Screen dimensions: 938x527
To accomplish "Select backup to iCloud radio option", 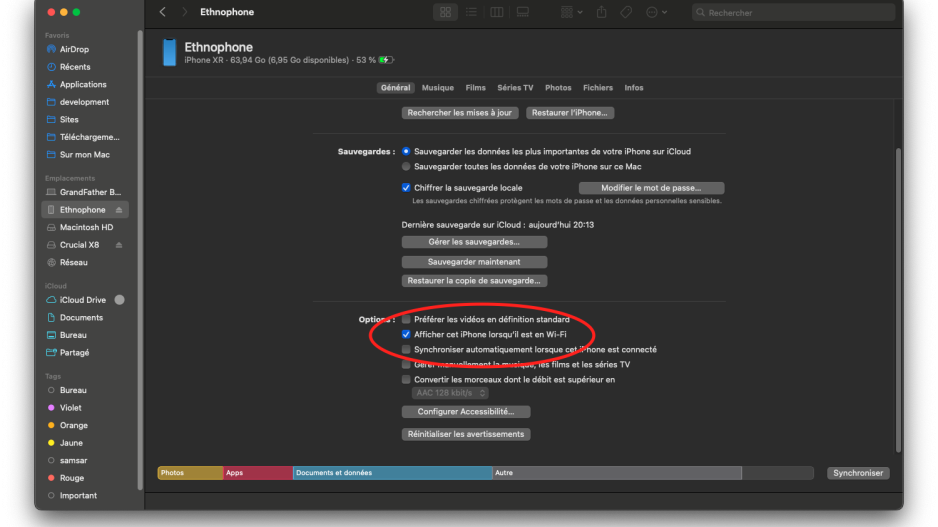I will coord(406,151).
